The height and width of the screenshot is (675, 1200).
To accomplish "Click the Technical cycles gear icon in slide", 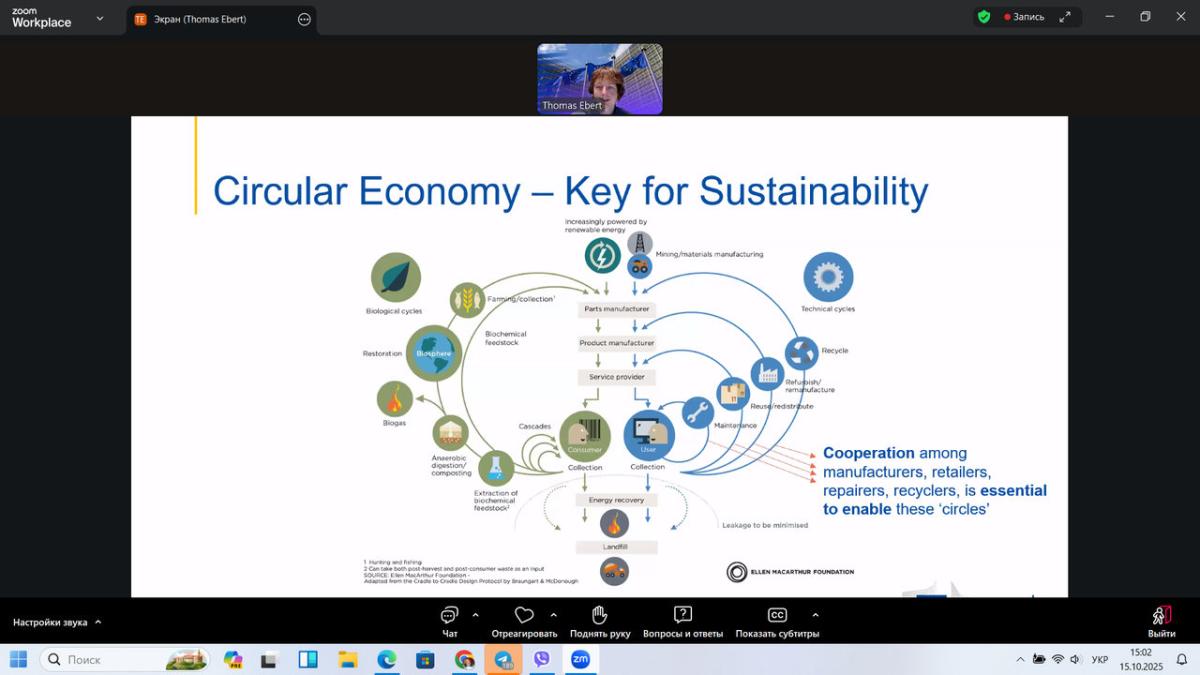I will [828, 277].
